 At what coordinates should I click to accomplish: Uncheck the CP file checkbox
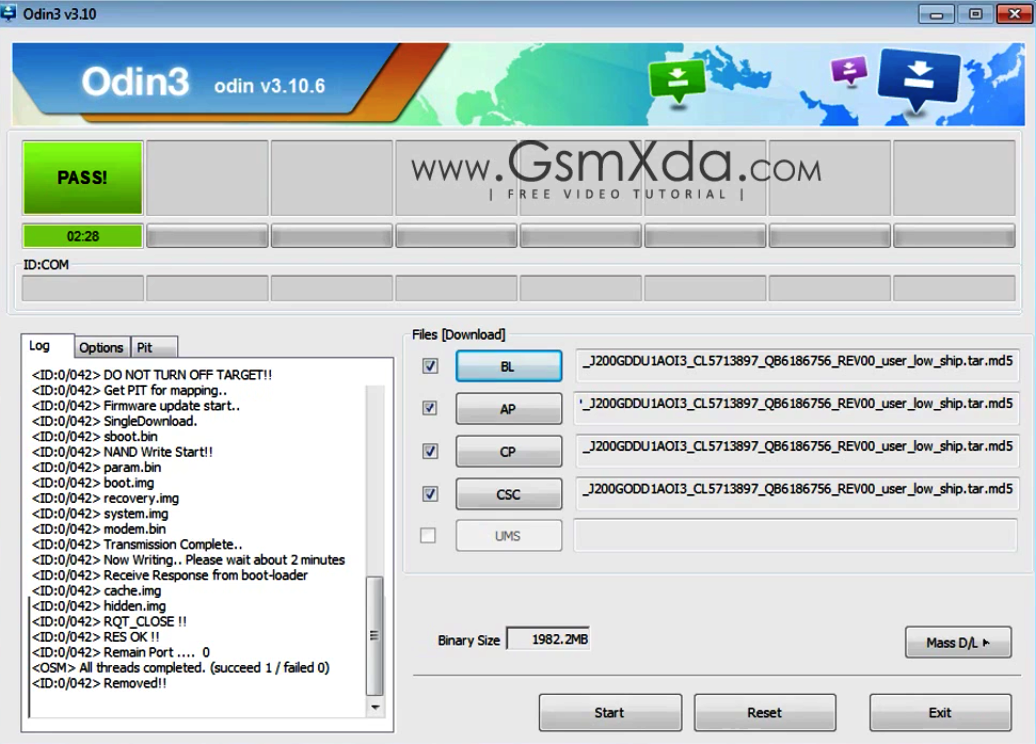(430, 451)
